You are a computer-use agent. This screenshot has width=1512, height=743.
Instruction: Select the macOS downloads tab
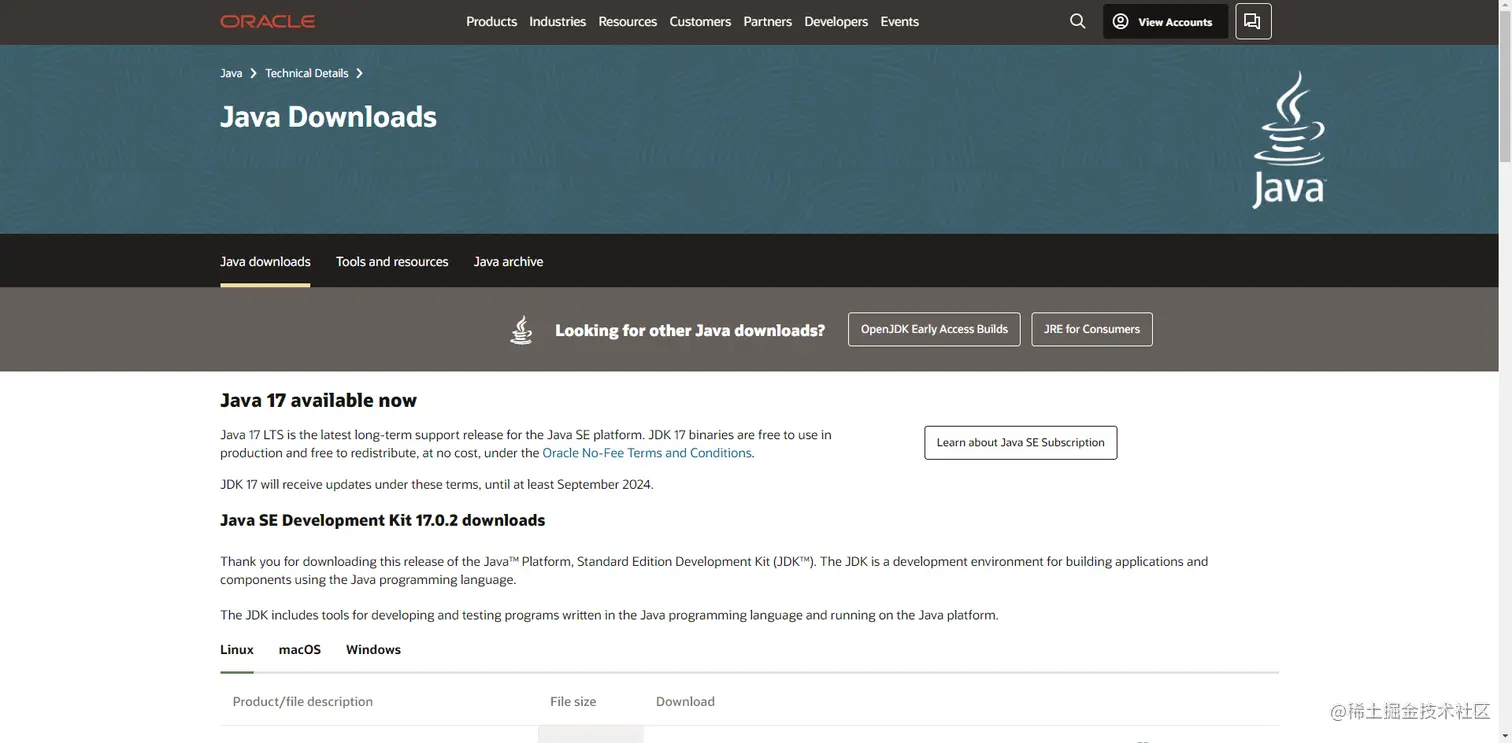[x=300, y=650]
